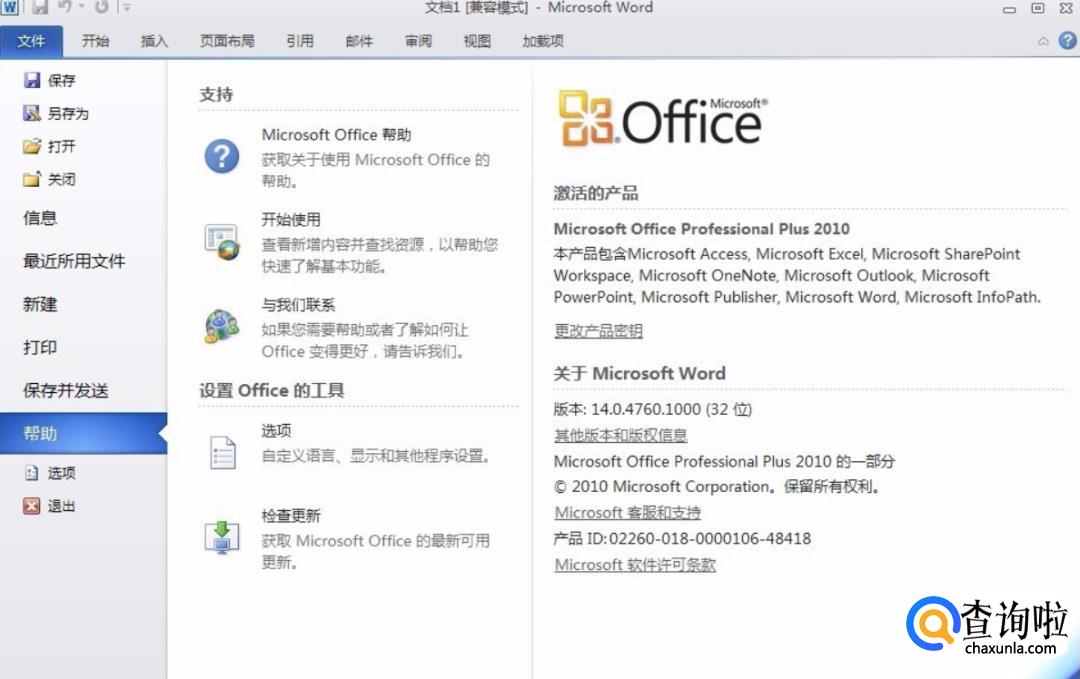The image size is (1080, 679).
Task: Click the 与我们联系 (Contact Us) title
Action: coord(298,305)
